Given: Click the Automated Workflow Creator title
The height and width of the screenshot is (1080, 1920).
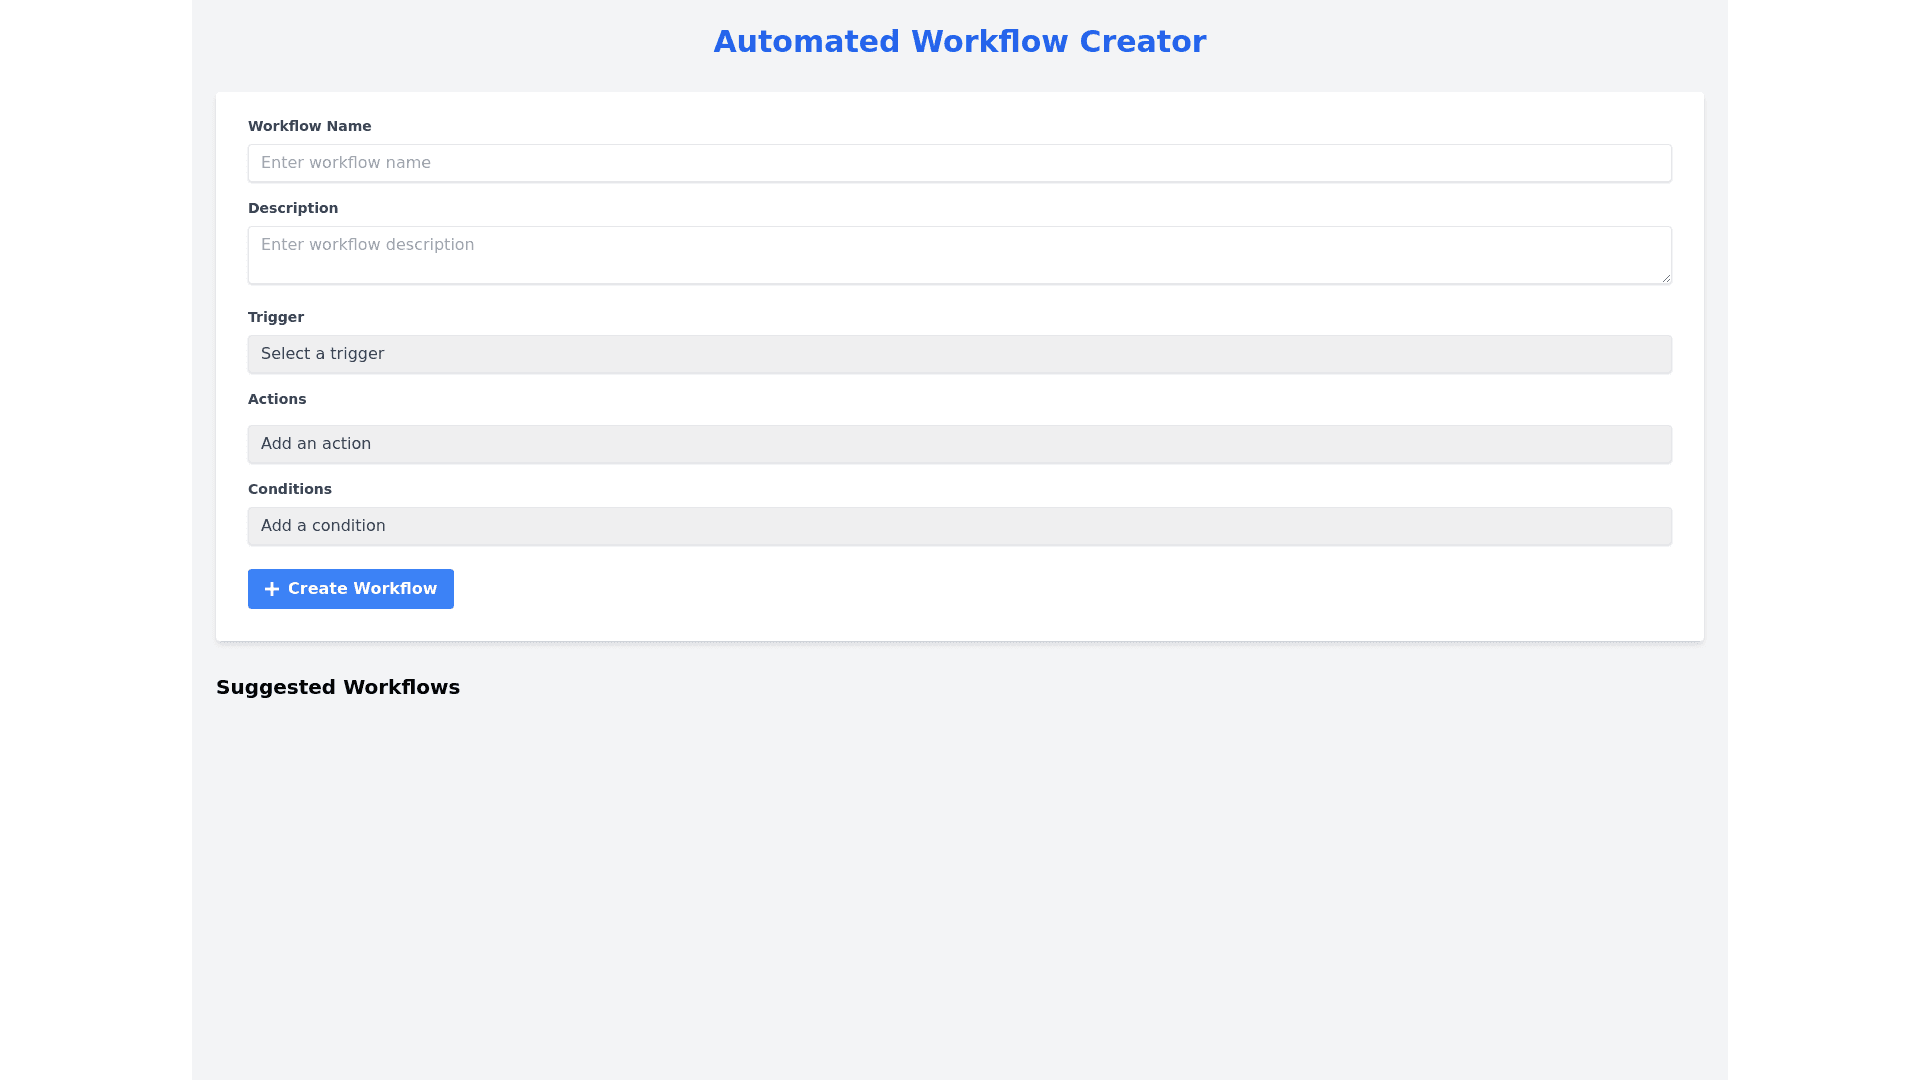Looking at the screenshot, I should 959,42.
